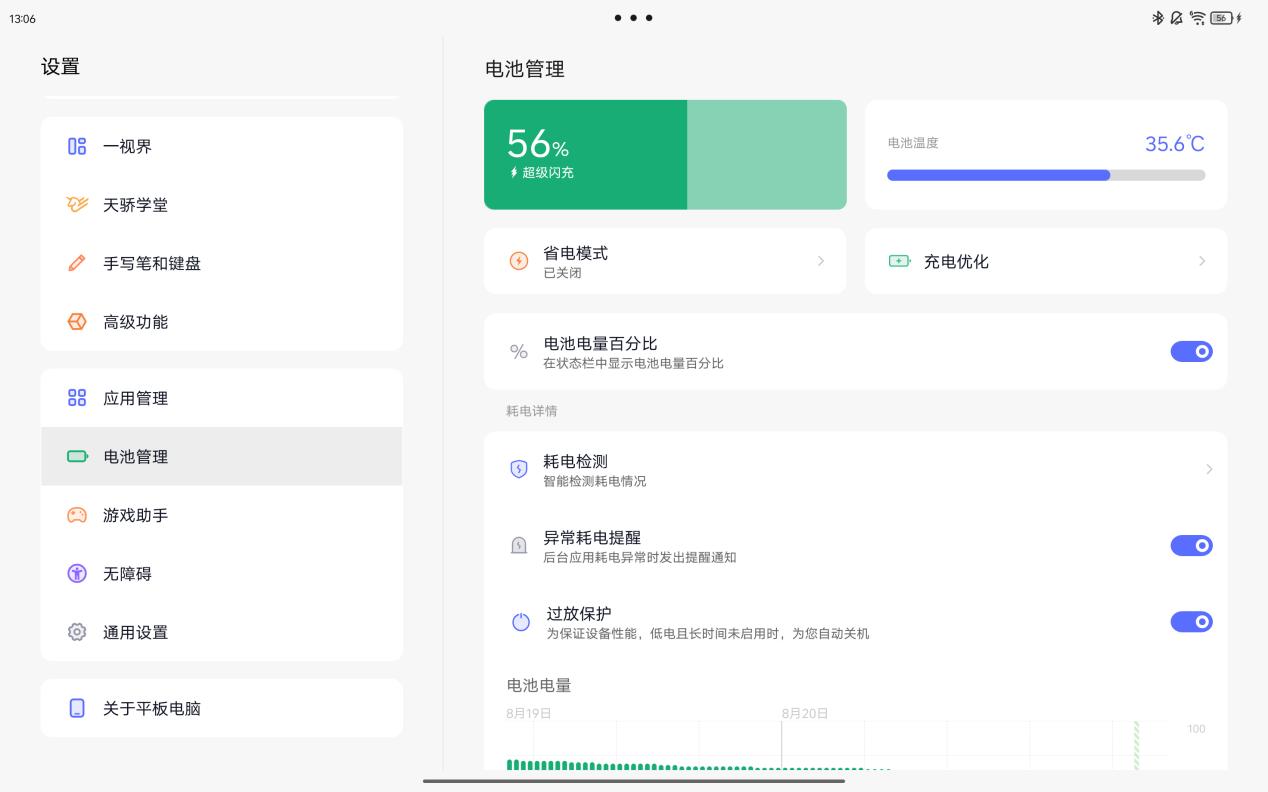Expand 耗电检测 details
The height and width of the screenshot is (792, 1268).
(1209, 469)
